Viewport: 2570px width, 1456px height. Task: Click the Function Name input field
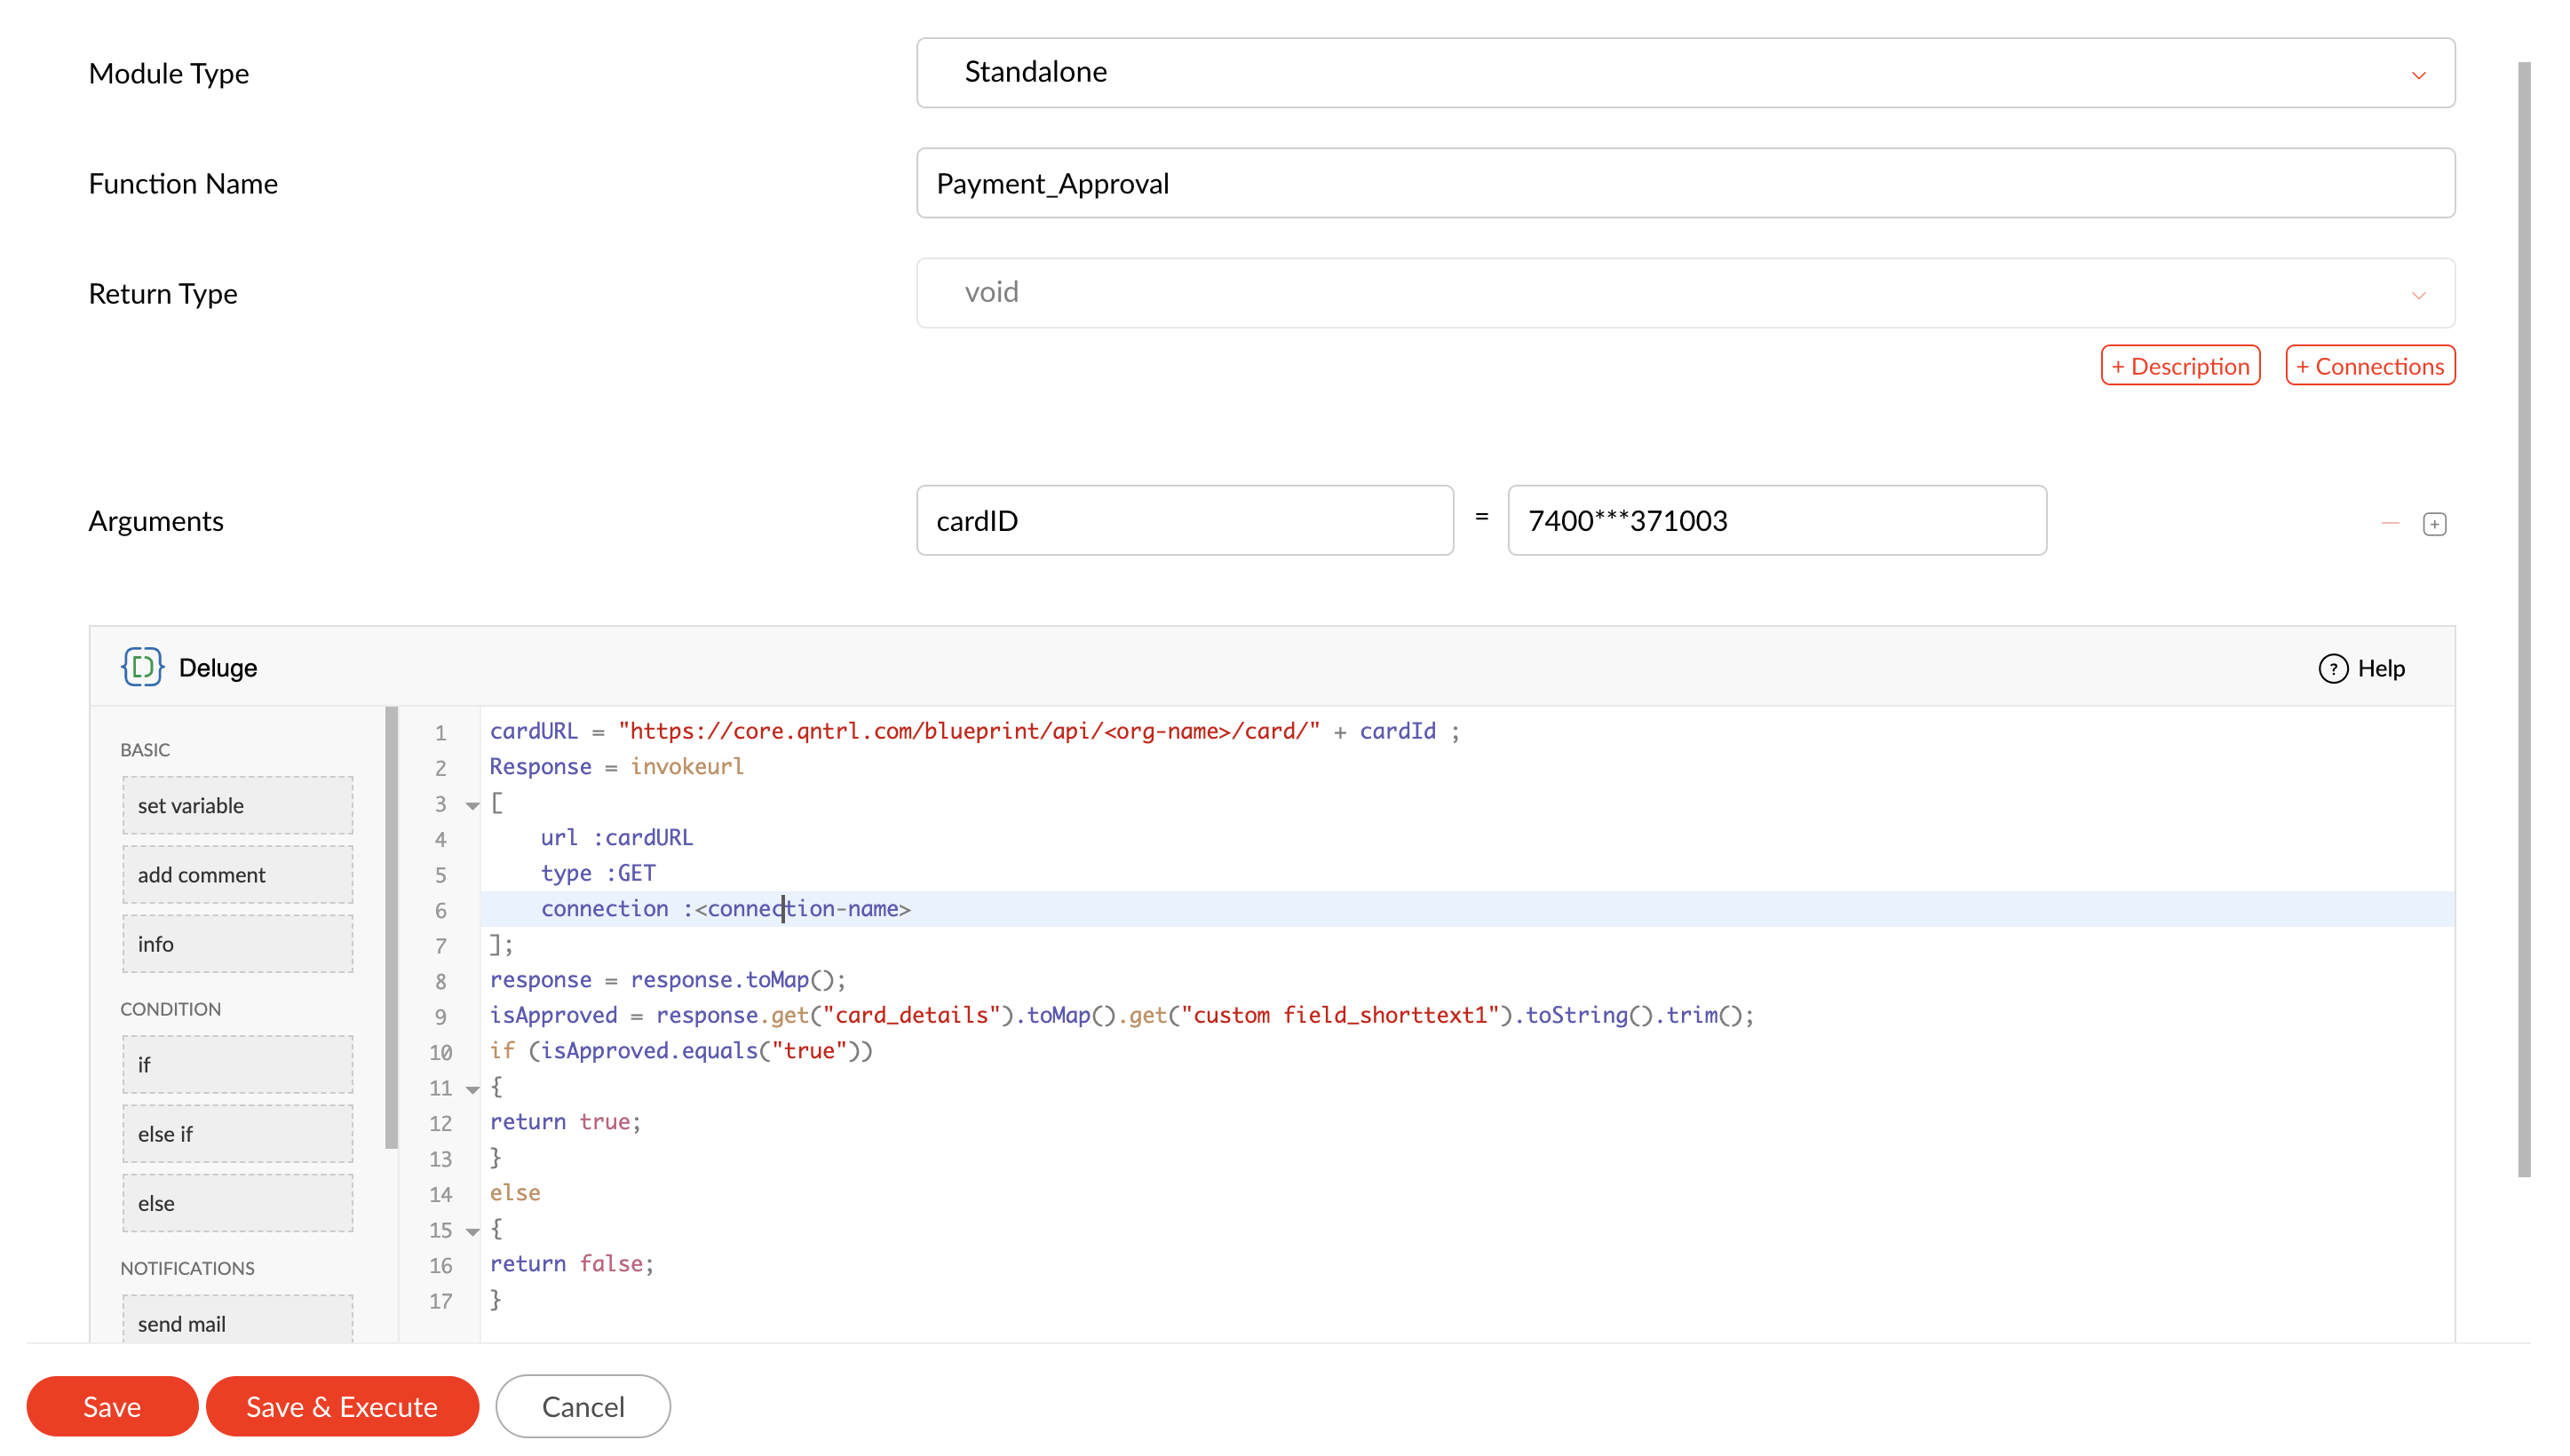click(1685, 183)
